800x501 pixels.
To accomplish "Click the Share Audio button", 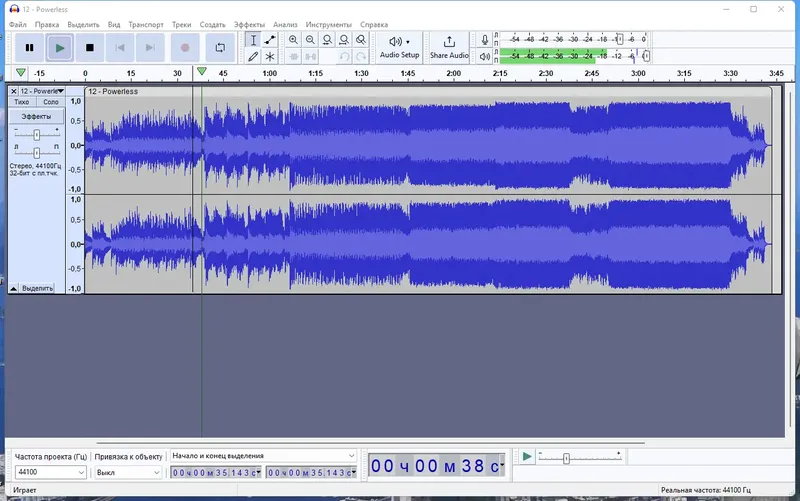I will (449, 48).
